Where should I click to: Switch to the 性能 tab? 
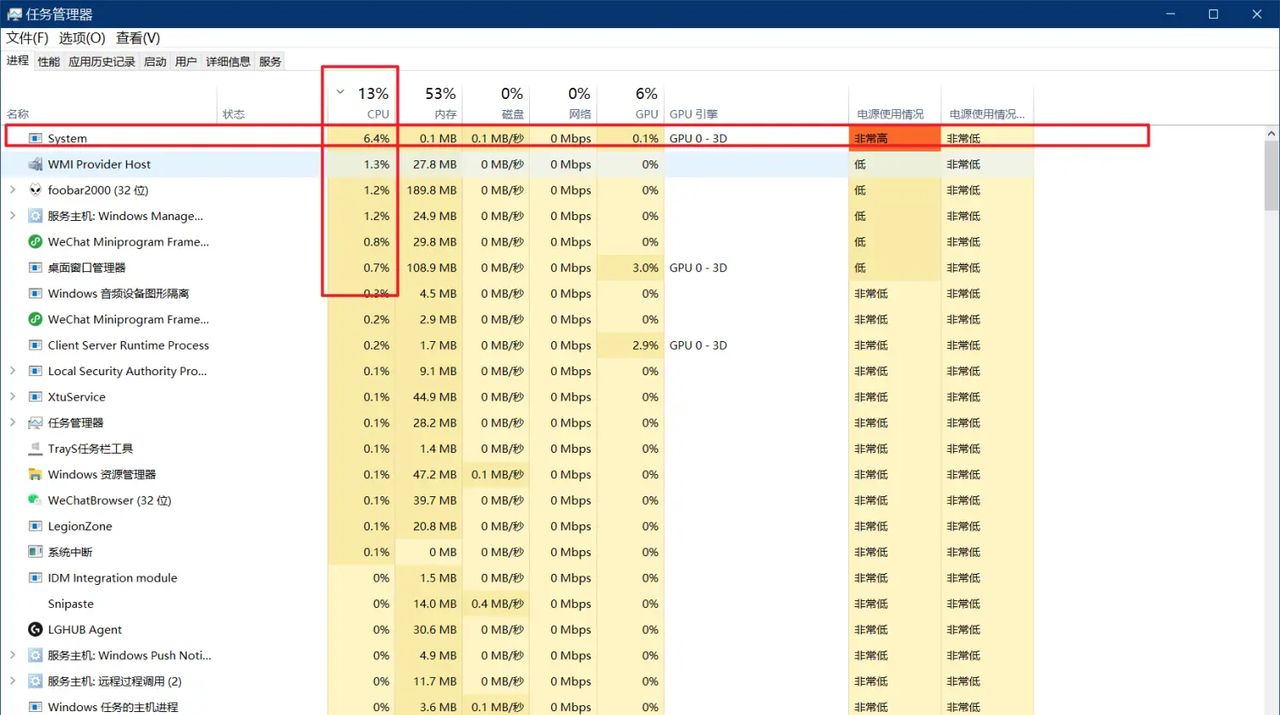tap(48, 61)
